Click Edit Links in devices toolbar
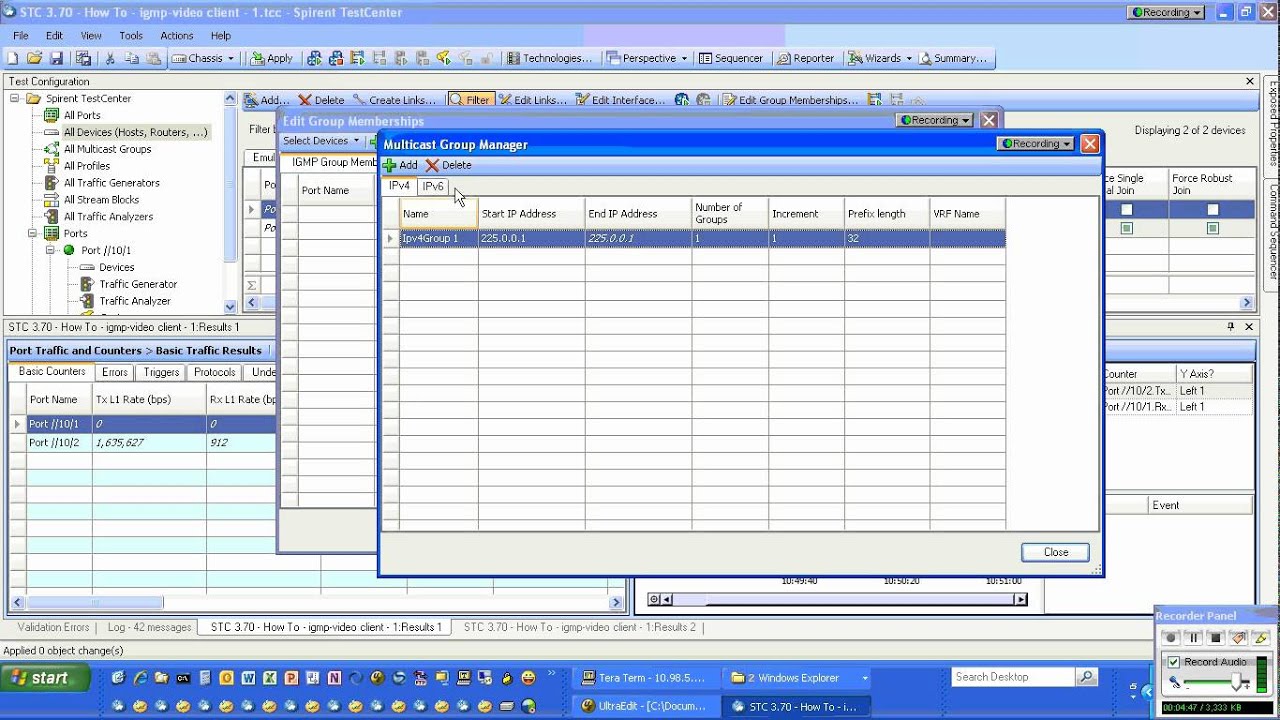 533,100
